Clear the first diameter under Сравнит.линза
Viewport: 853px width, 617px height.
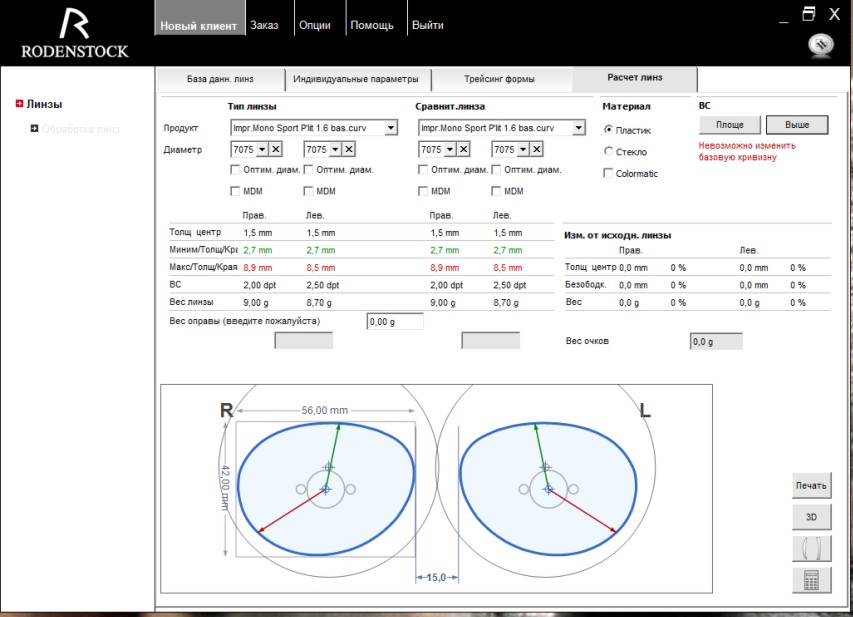pyautogui.click(x=463, y=149)
